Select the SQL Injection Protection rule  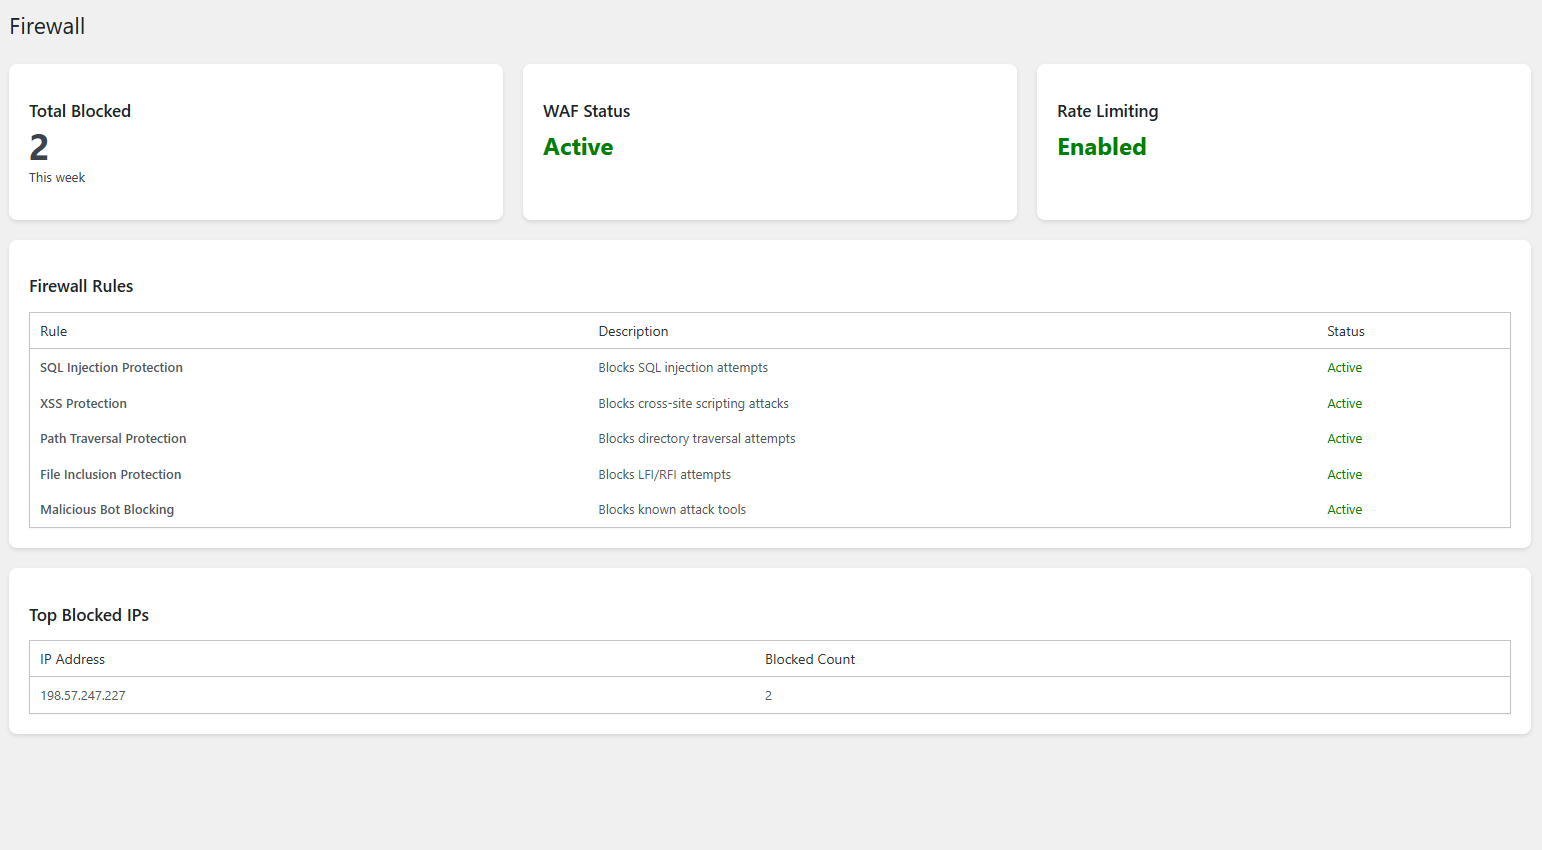[111, 368]
